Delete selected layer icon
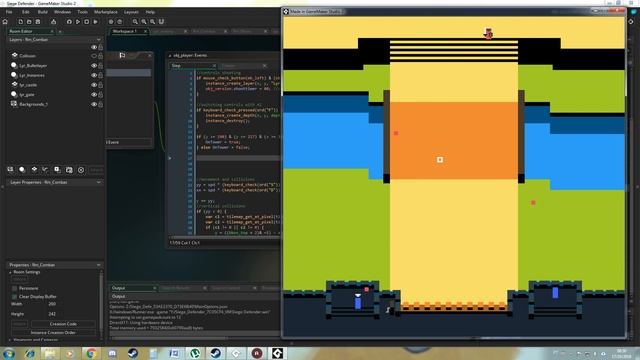Screen dimensions: 640x360 tap(81, 169)
